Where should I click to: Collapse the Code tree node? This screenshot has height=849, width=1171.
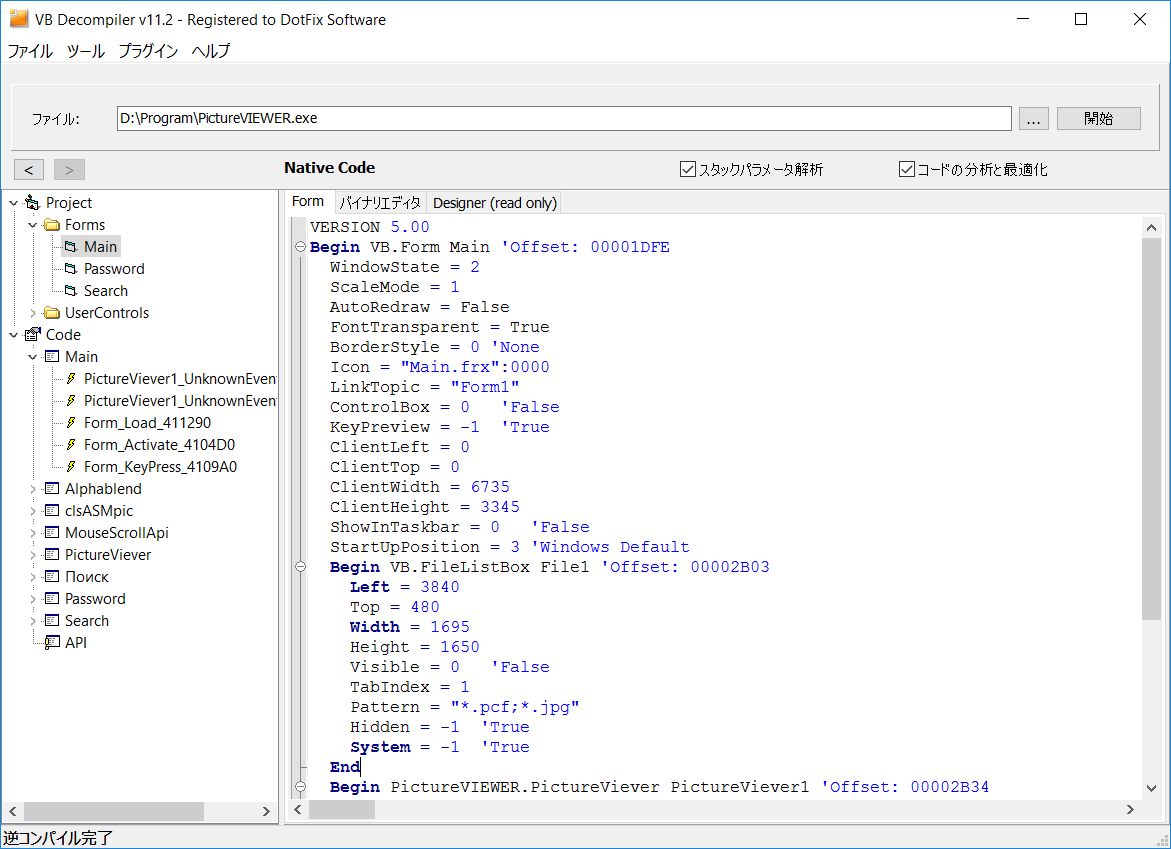[13, 335]
